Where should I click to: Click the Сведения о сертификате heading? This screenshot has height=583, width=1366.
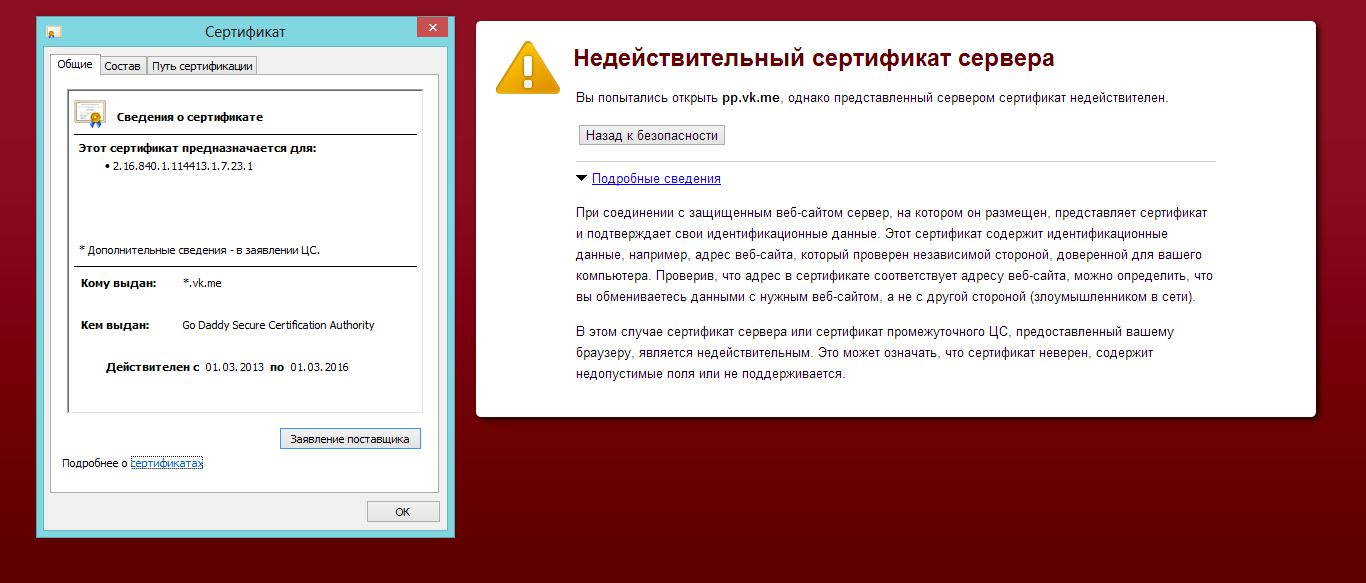click(x=190, y=117)
